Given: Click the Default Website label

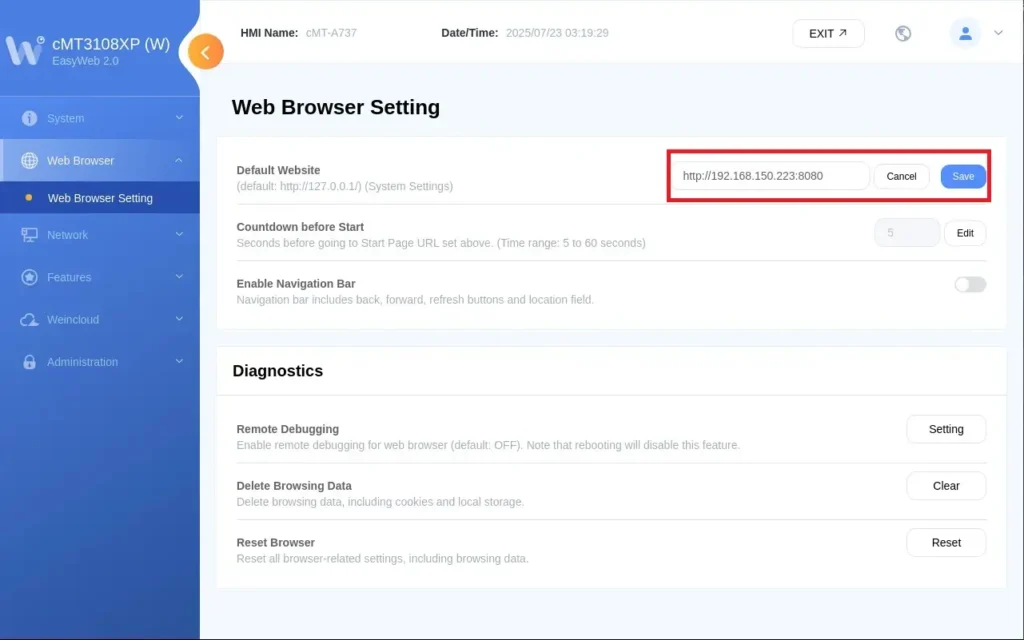Looking at the screenshot, I should click(x=278, y=170).
